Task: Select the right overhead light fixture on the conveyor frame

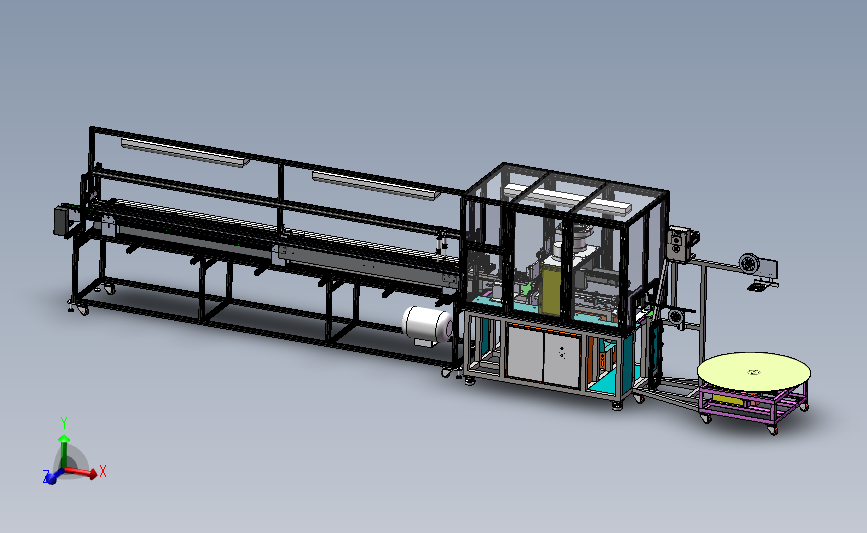Action: pyautogui.click(x=376, y=185)
